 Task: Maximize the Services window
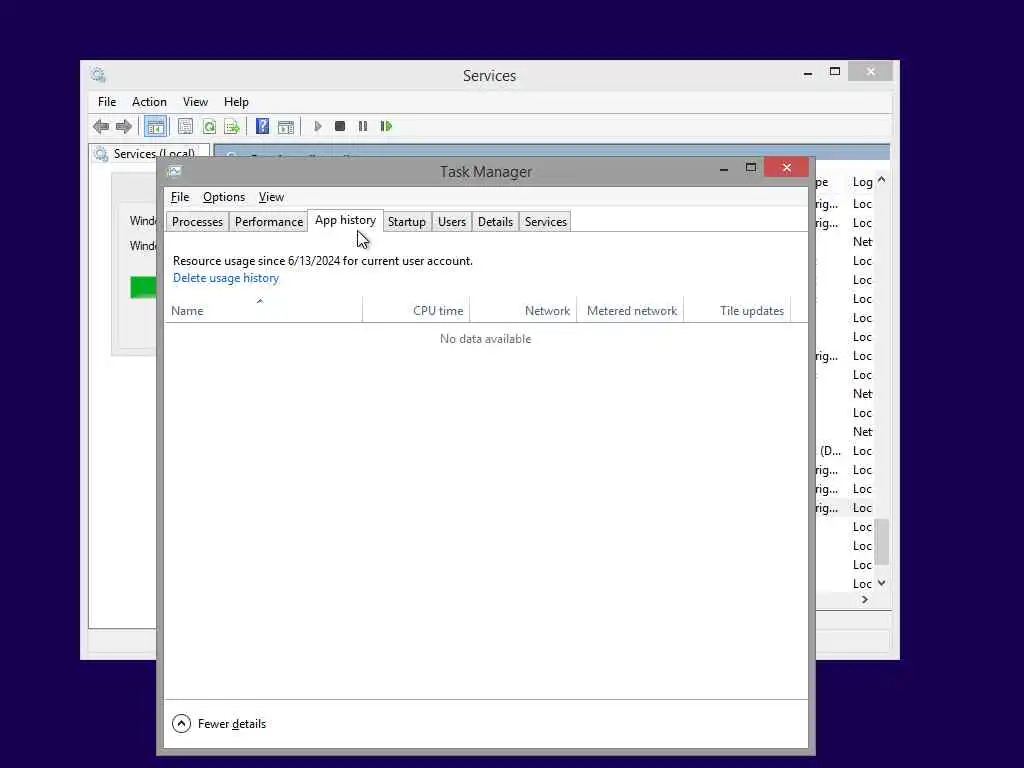tap(835, 72)
